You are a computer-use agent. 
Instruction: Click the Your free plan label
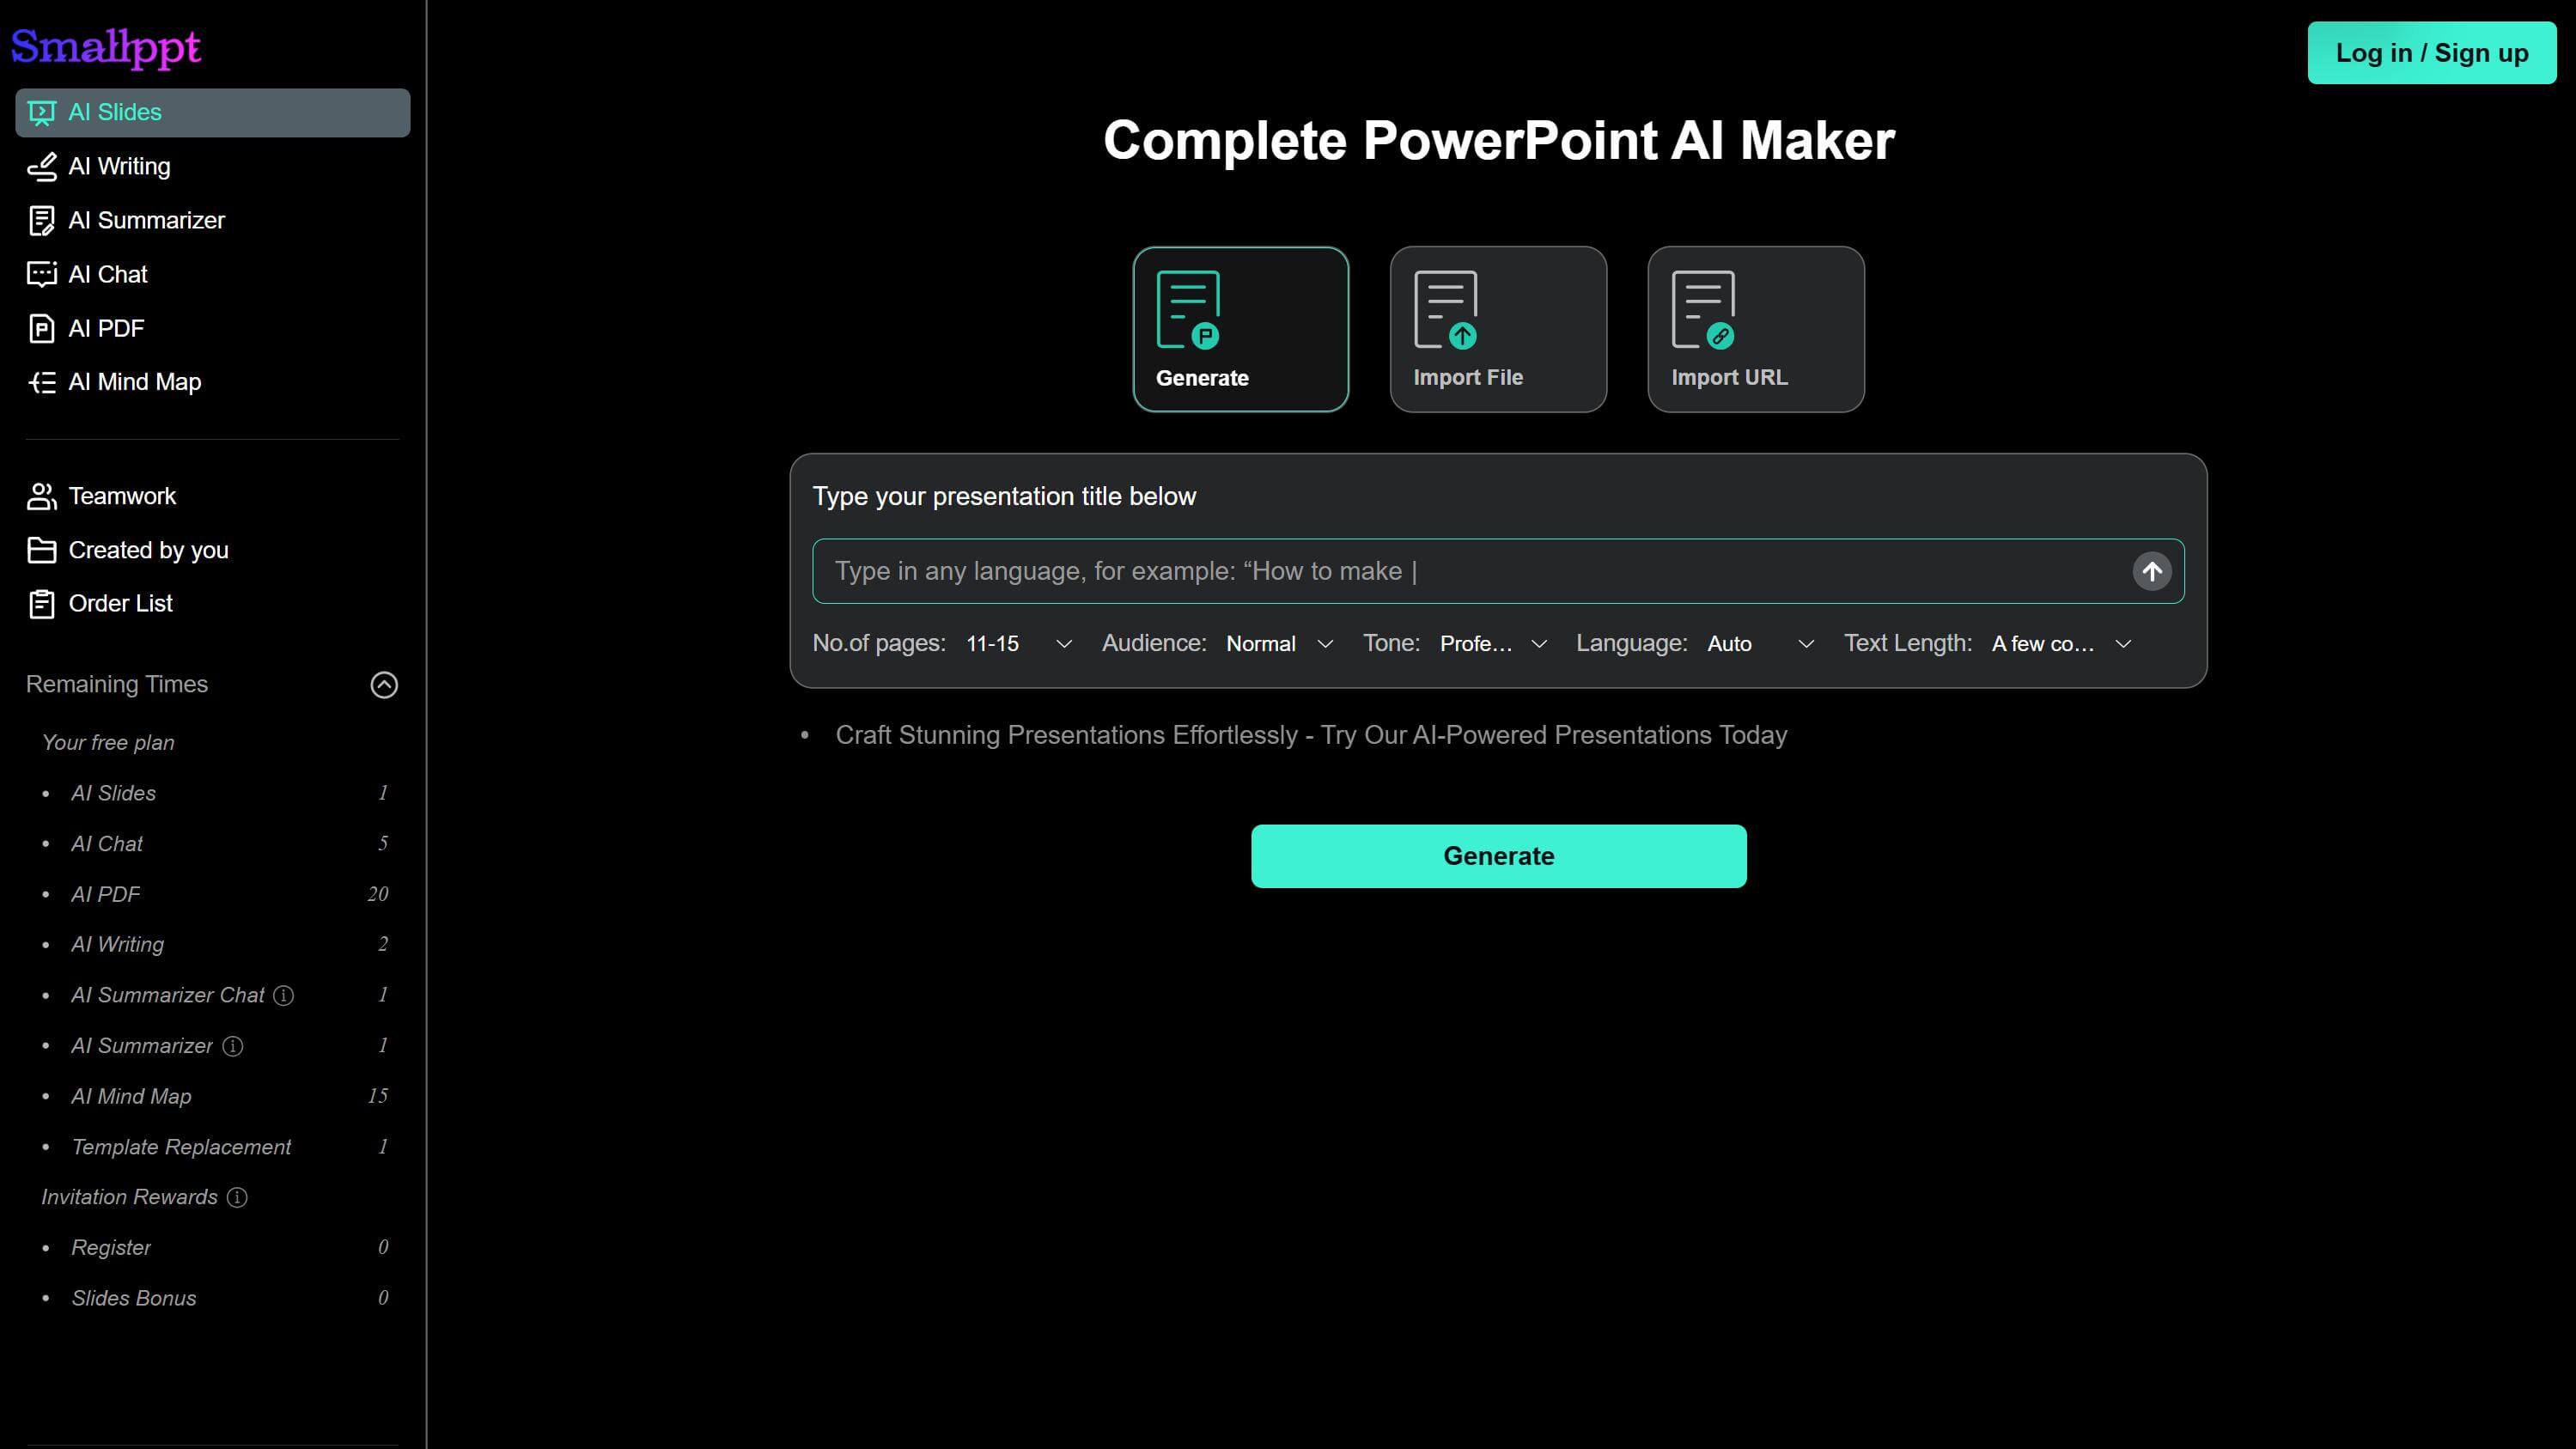108,743
